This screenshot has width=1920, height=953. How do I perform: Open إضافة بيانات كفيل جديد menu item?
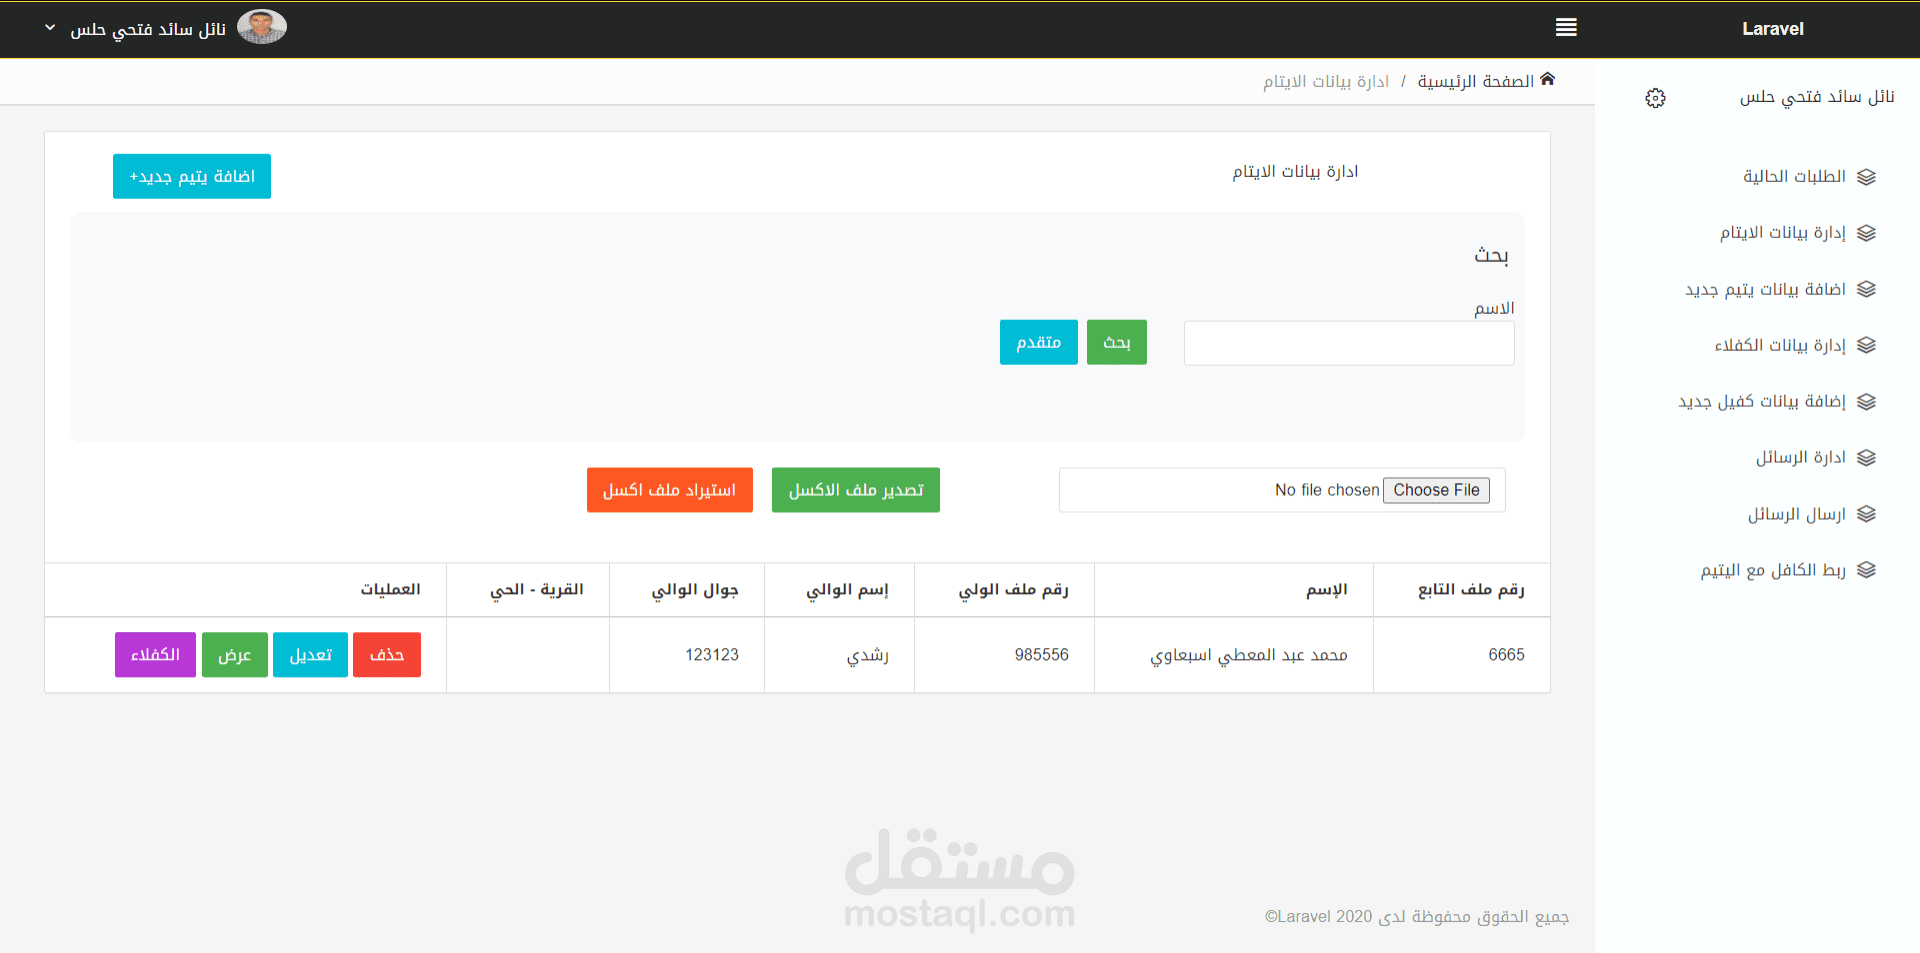[1762, 401]
